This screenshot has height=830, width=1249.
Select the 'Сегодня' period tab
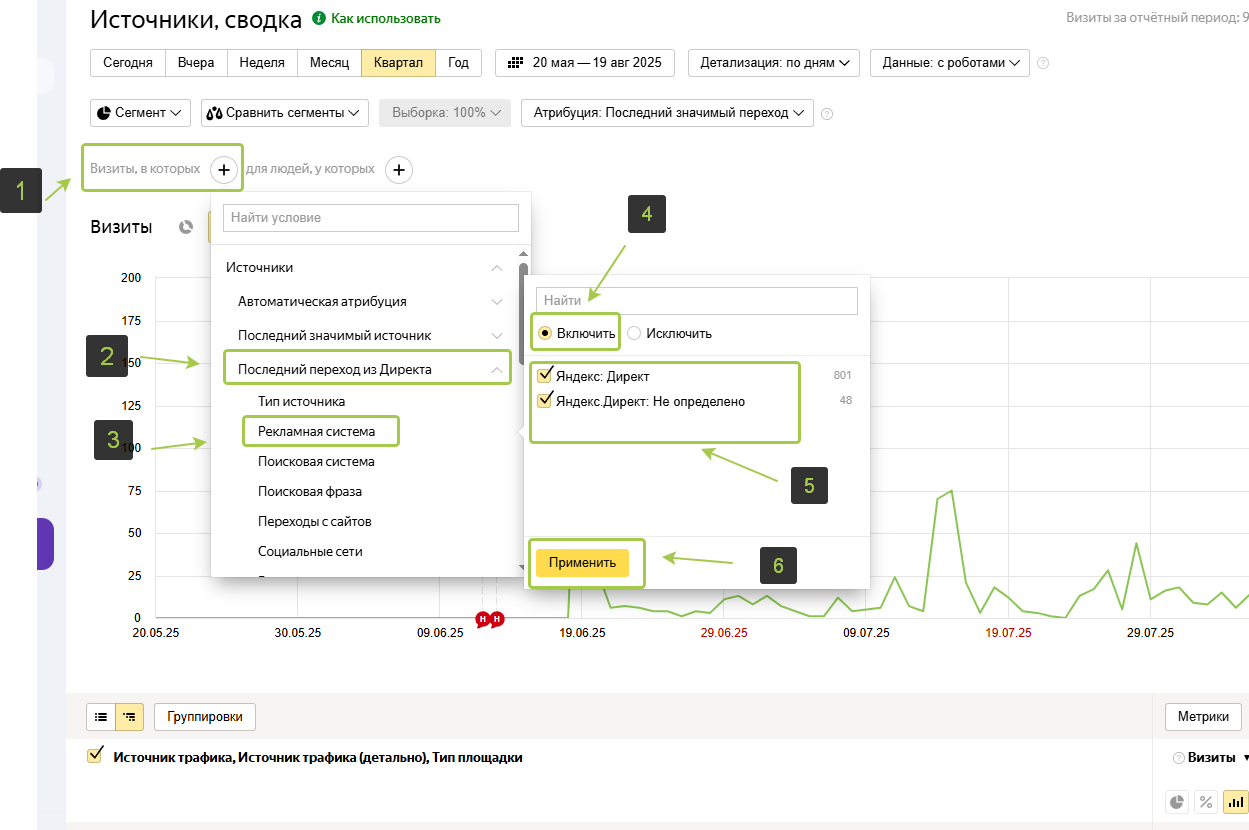[x=127, y=62]
